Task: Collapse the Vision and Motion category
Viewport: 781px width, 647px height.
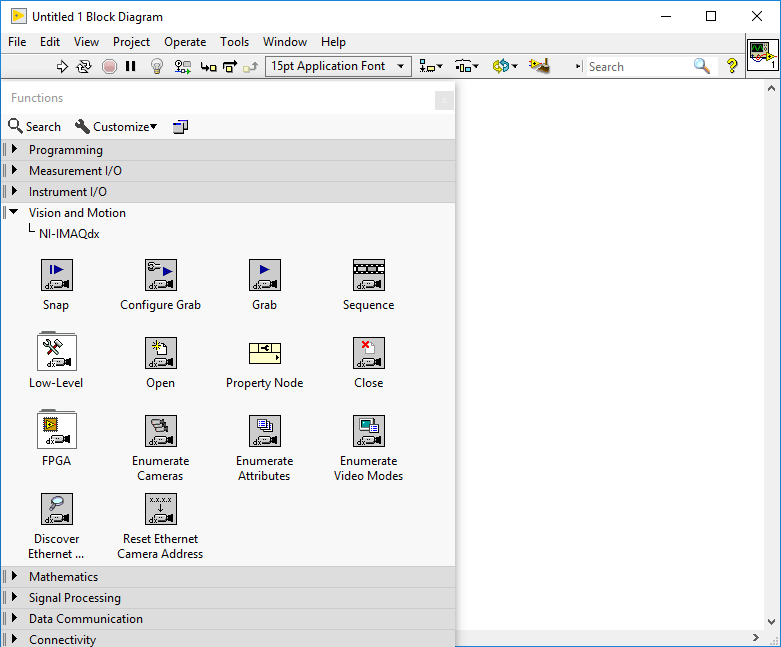Action: tap(14, 212)
